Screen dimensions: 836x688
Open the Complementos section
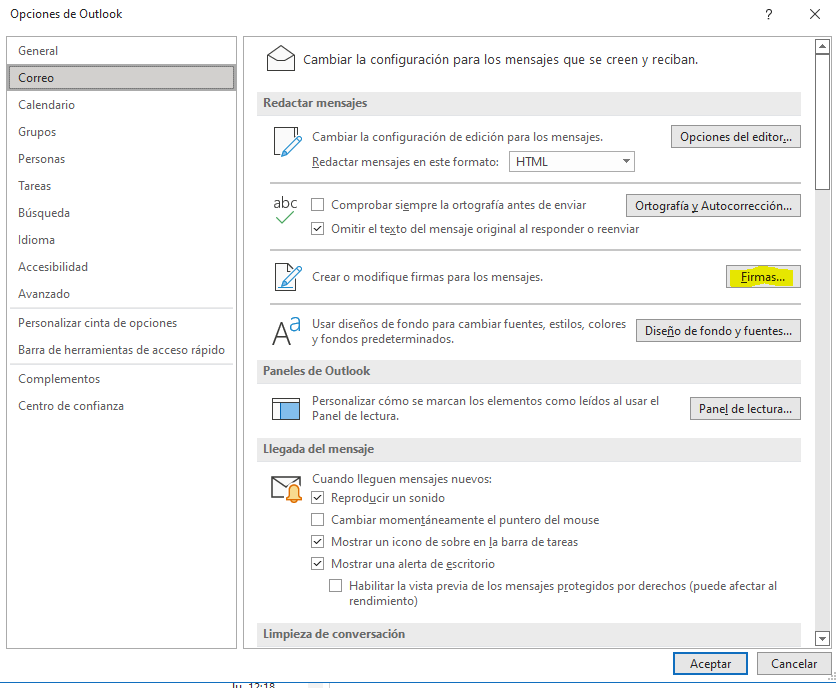122,379
